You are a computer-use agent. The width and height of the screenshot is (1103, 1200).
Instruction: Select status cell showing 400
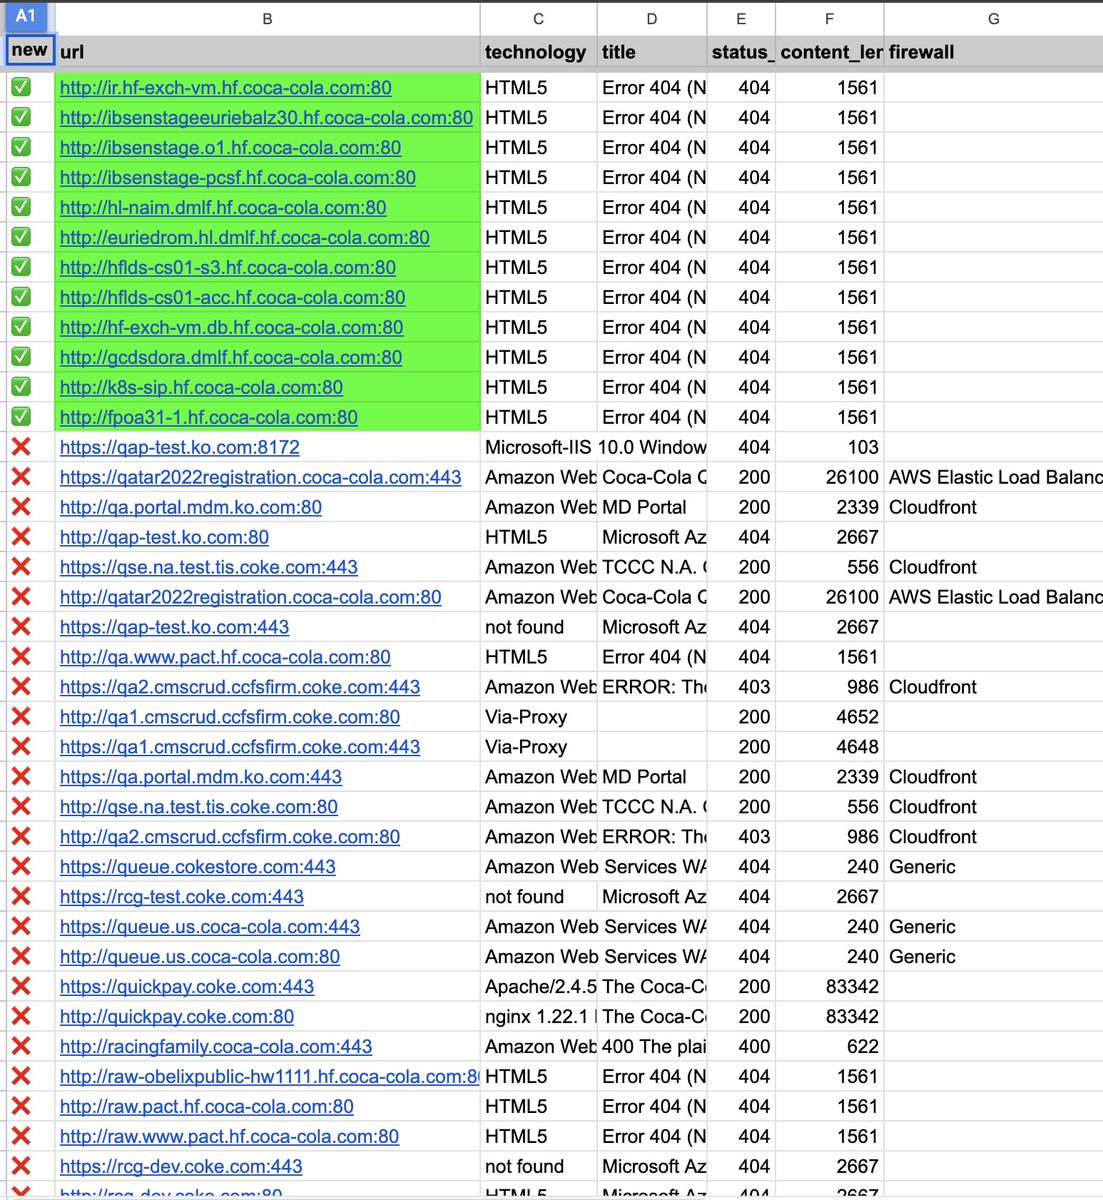(x=741, y=1047)
